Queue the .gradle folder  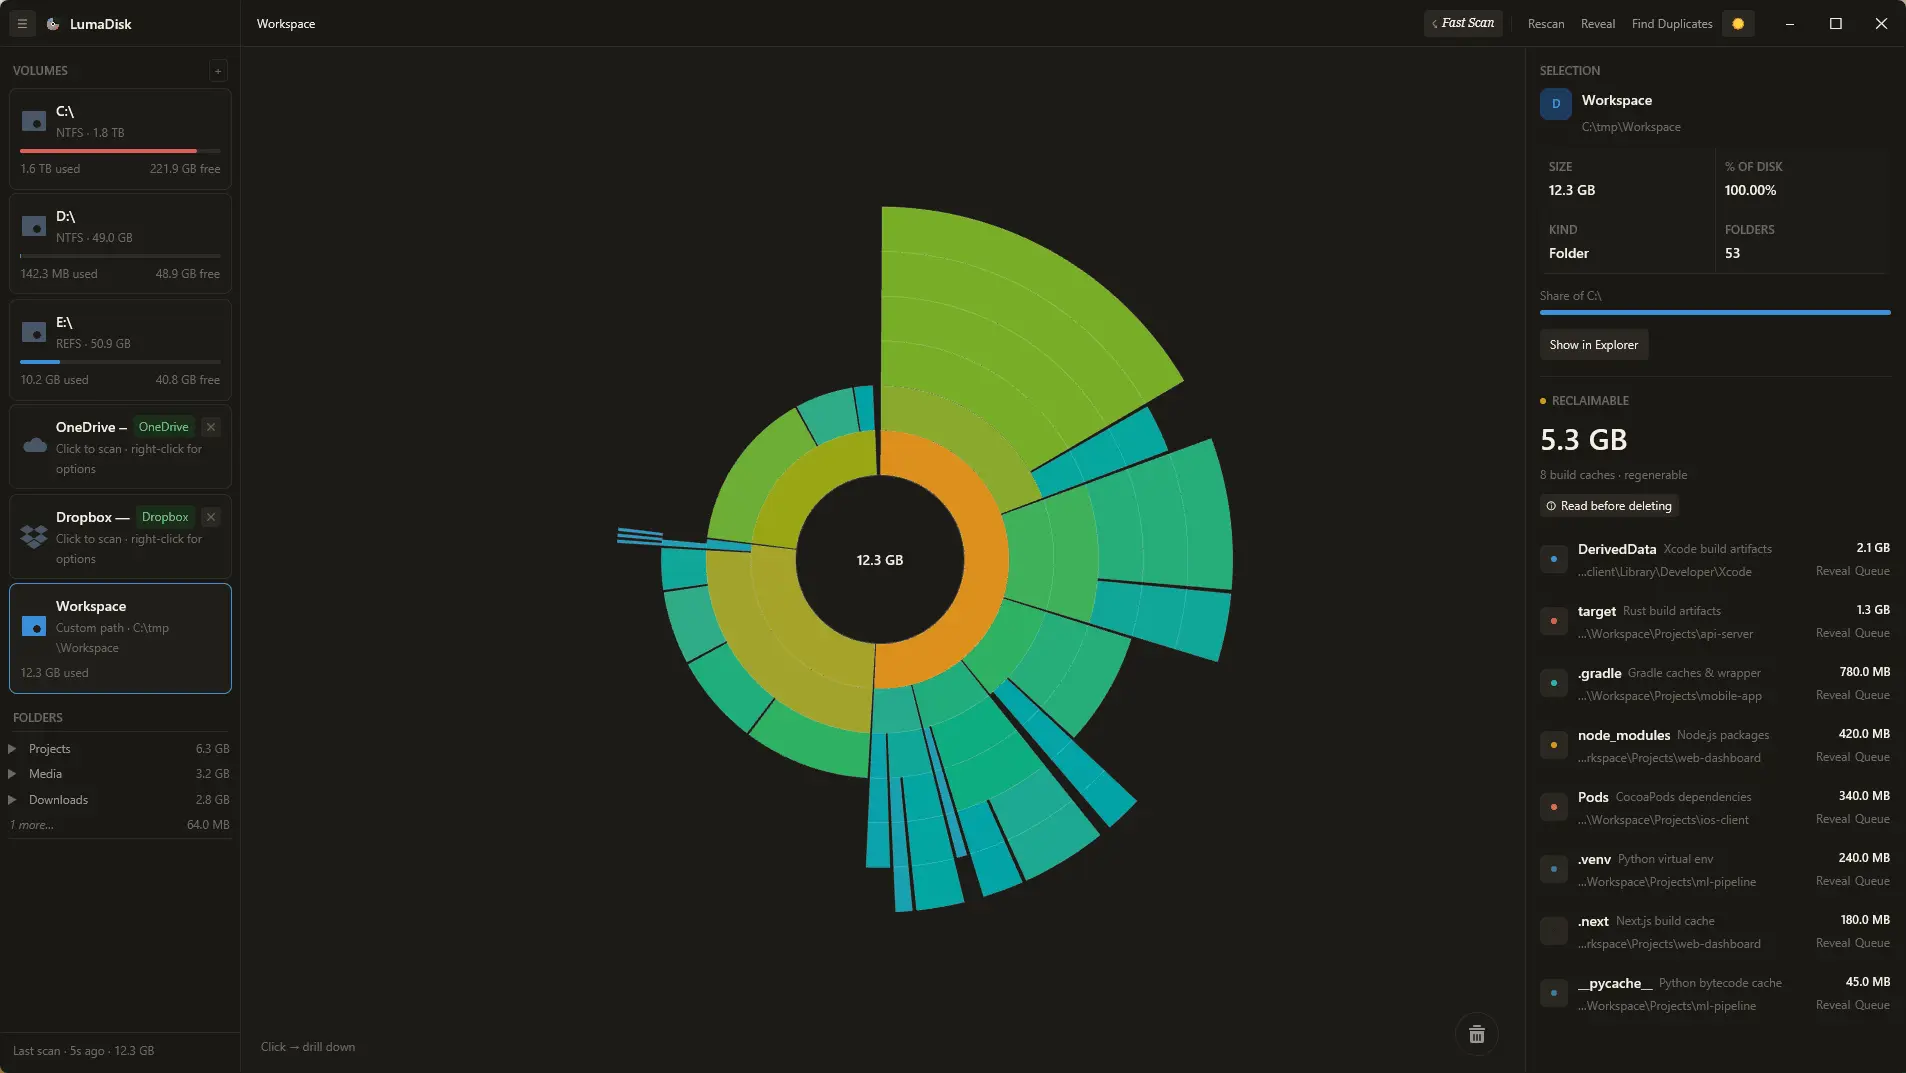(x=1872, y=695)
